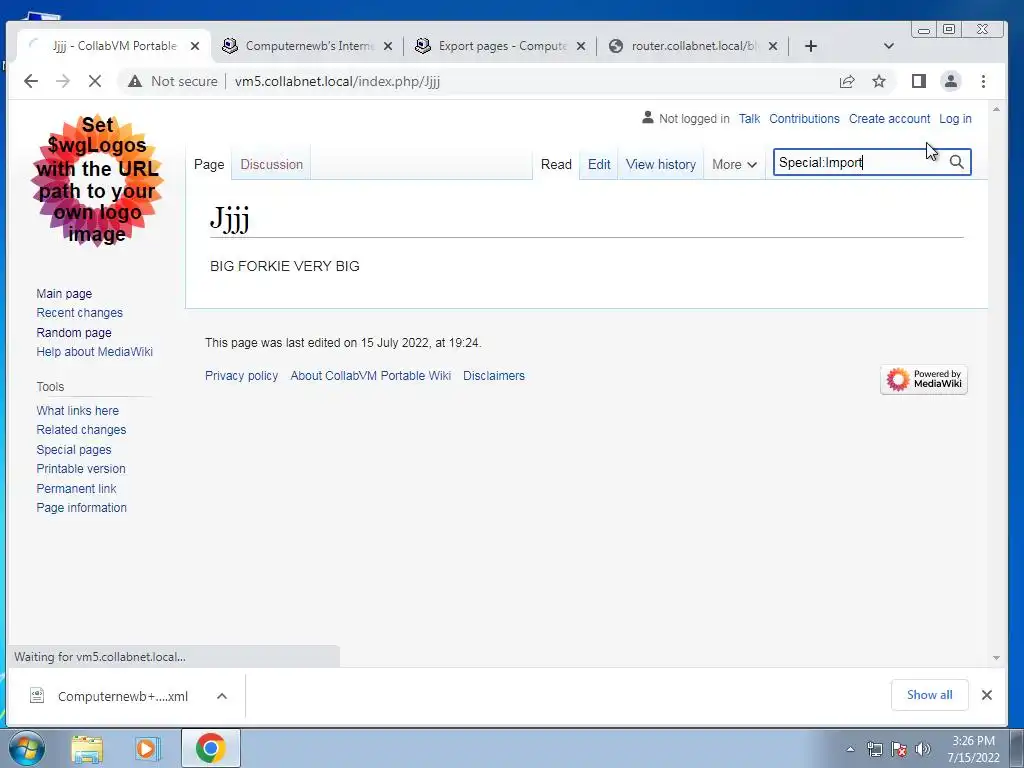The width and height of the screenshot is (1024, 768).
Task: Close the downloads bar
Action: (987, 695)
